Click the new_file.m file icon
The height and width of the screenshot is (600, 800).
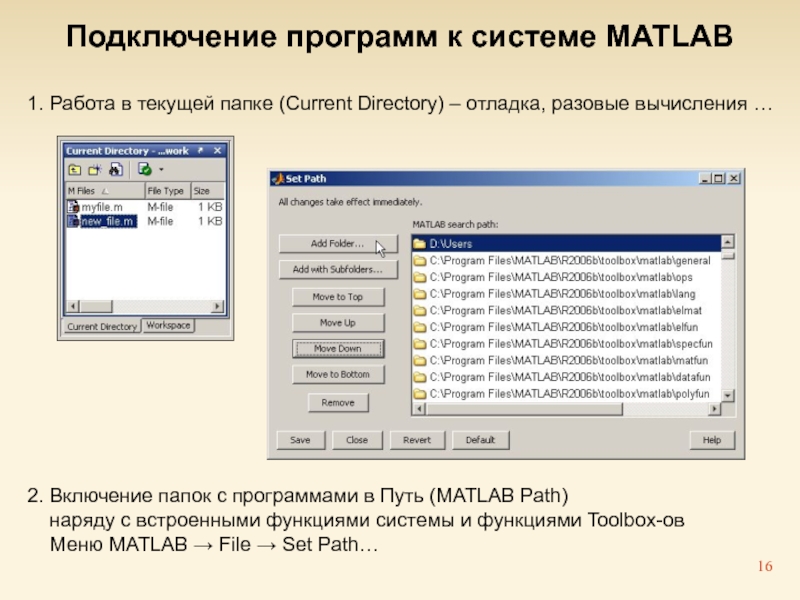73,221
